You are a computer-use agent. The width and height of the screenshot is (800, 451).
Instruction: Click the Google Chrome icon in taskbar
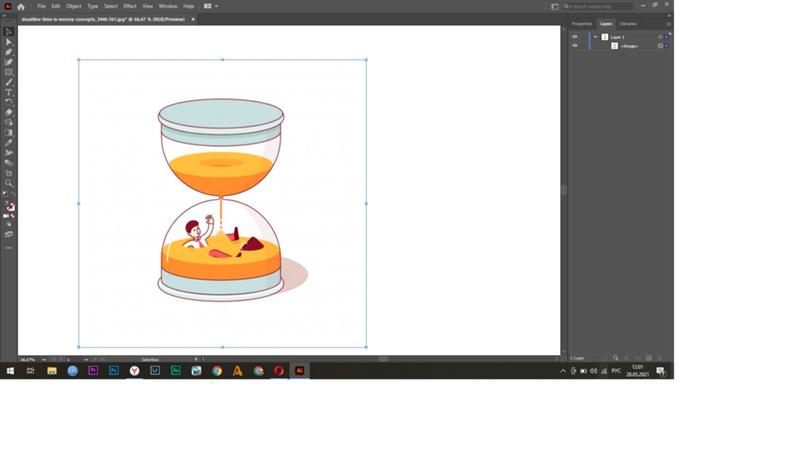217,371
